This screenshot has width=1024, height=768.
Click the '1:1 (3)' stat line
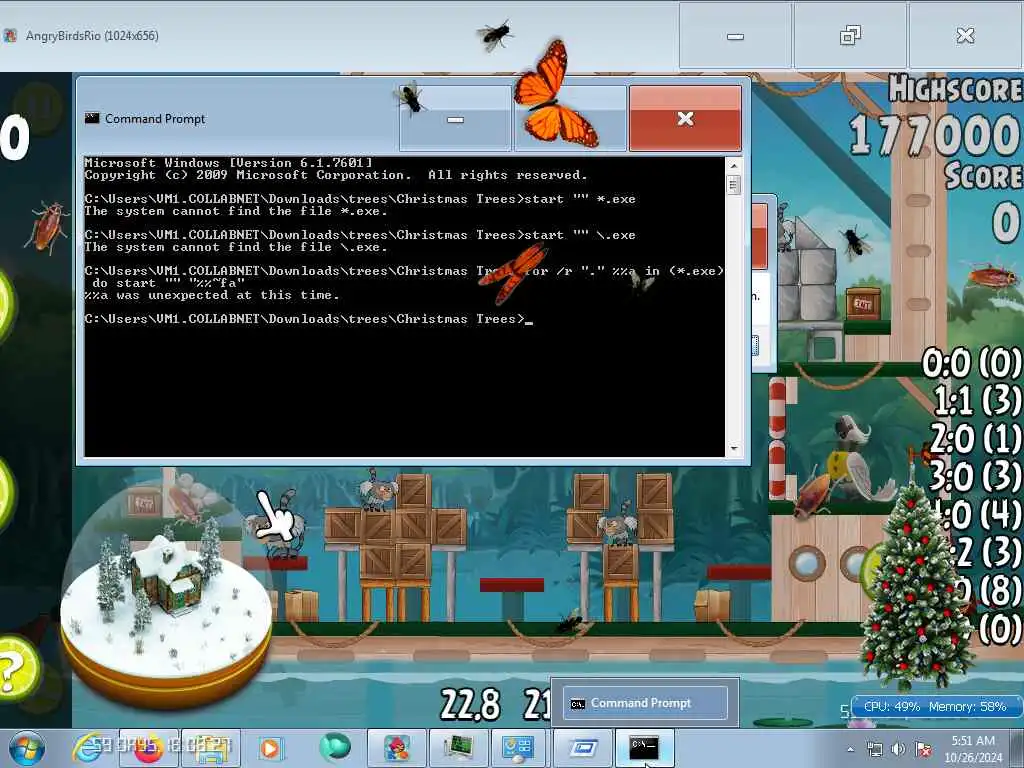[976, 400]
